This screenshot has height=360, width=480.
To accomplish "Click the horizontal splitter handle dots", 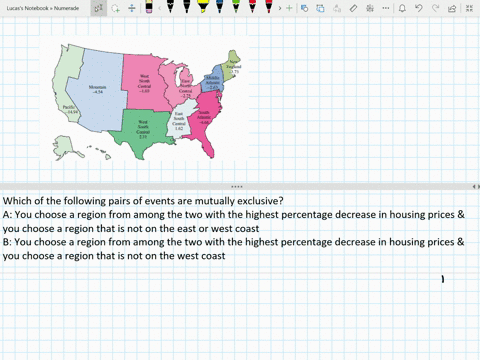I will point(237,187).
